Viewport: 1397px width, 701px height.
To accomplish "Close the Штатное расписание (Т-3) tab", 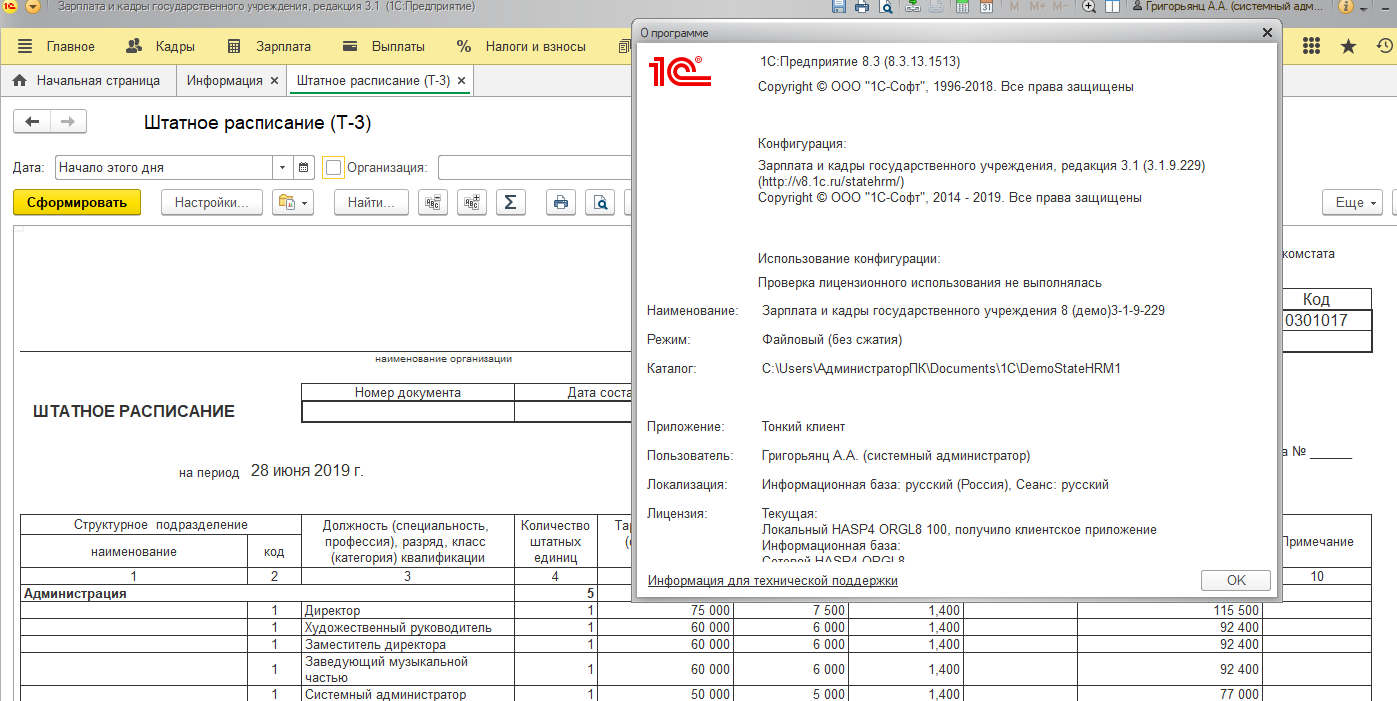I will pos(461,80).
